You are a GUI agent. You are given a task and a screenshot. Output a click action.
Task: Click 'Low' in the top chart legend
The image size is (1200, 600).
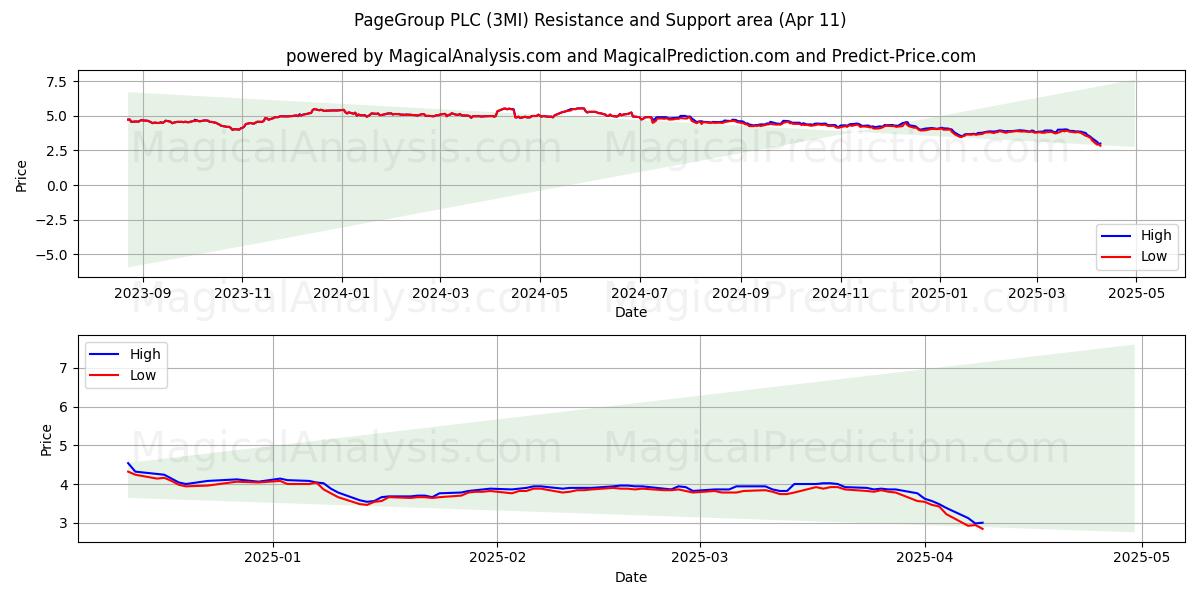1154,256
